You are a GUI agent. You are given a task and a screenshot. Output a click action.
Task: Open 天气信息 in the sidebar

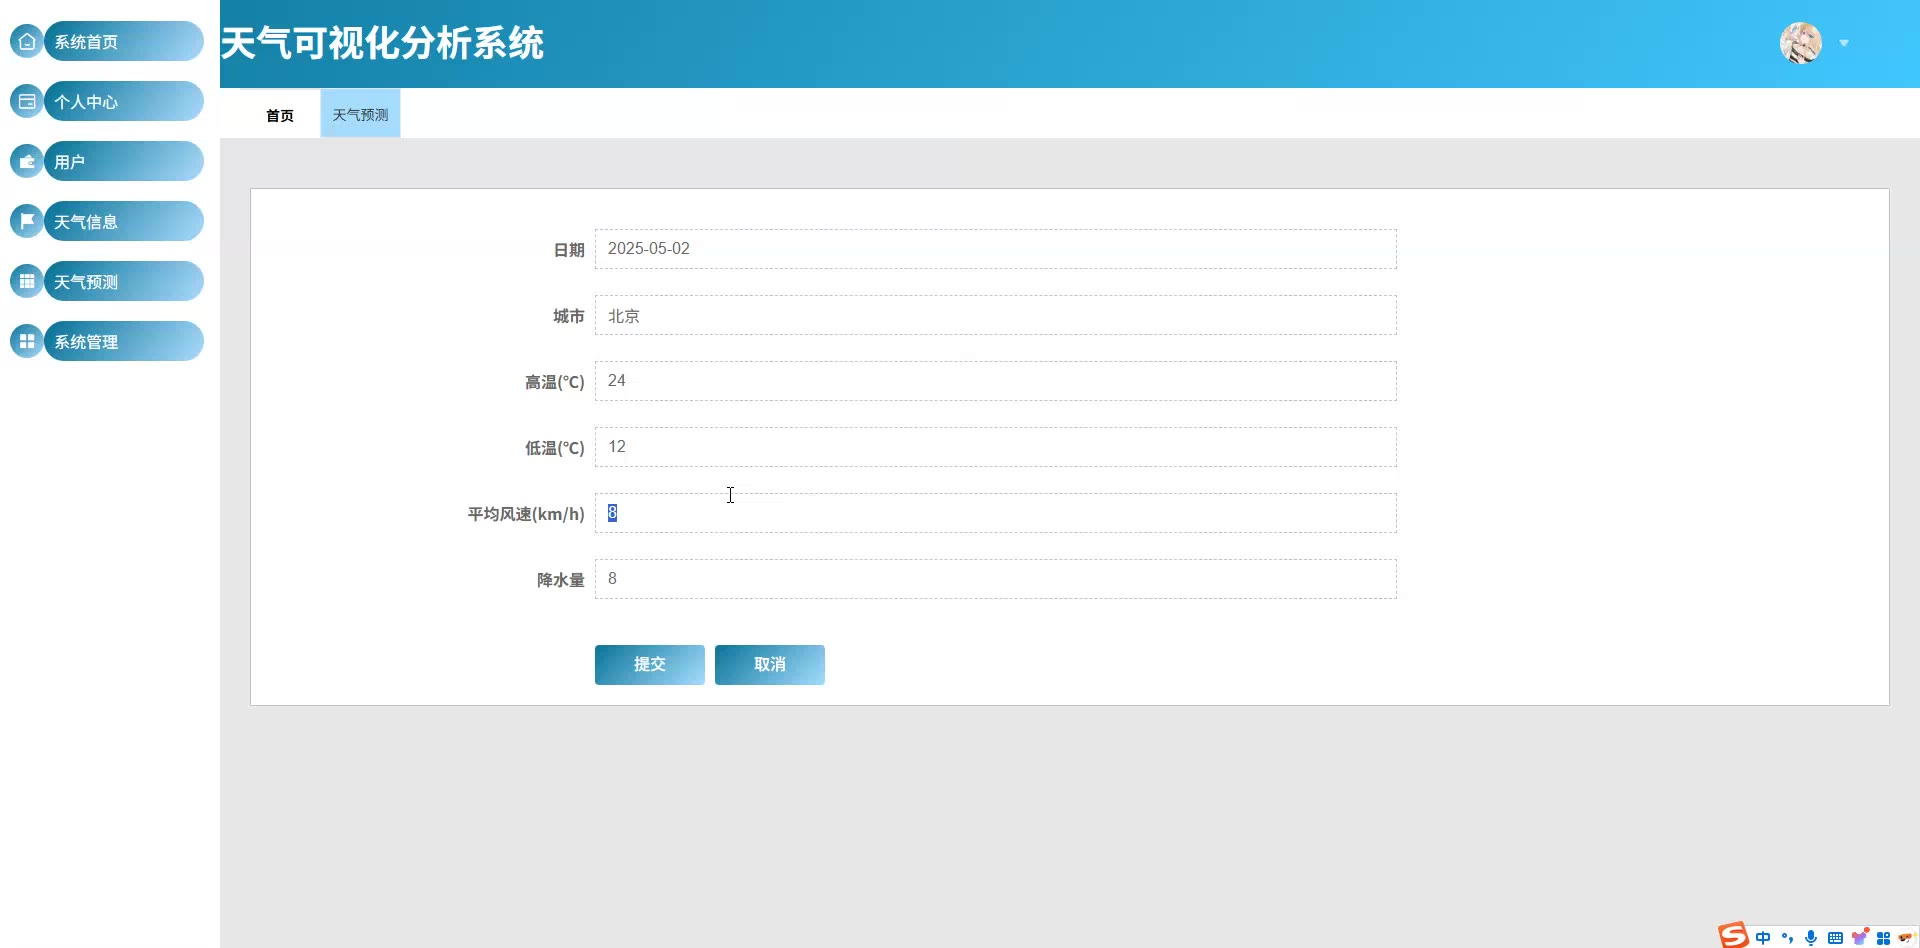pos(123,221)
